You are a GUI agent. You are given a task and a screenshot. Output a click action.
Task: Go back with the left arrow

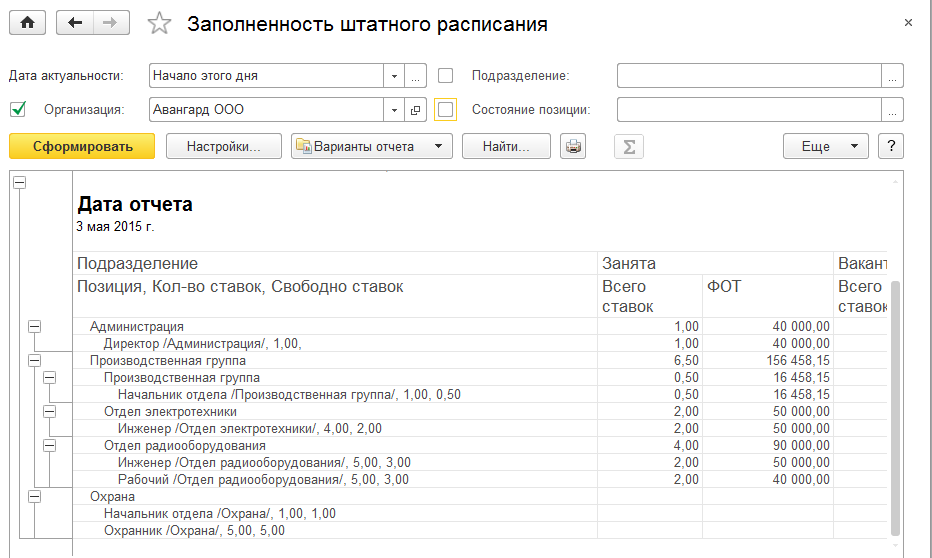(x=75, y=24)
